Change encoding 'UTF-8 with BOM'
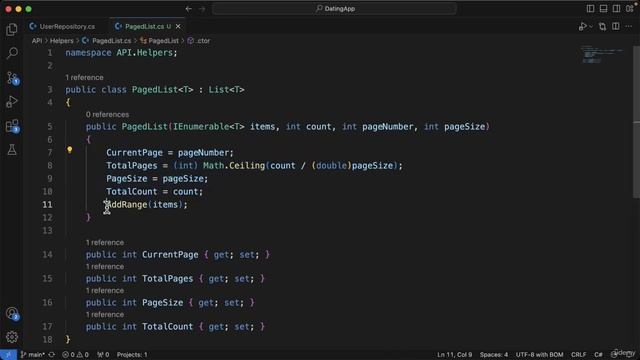The image size is (640, 360). (x=539, y=355)
